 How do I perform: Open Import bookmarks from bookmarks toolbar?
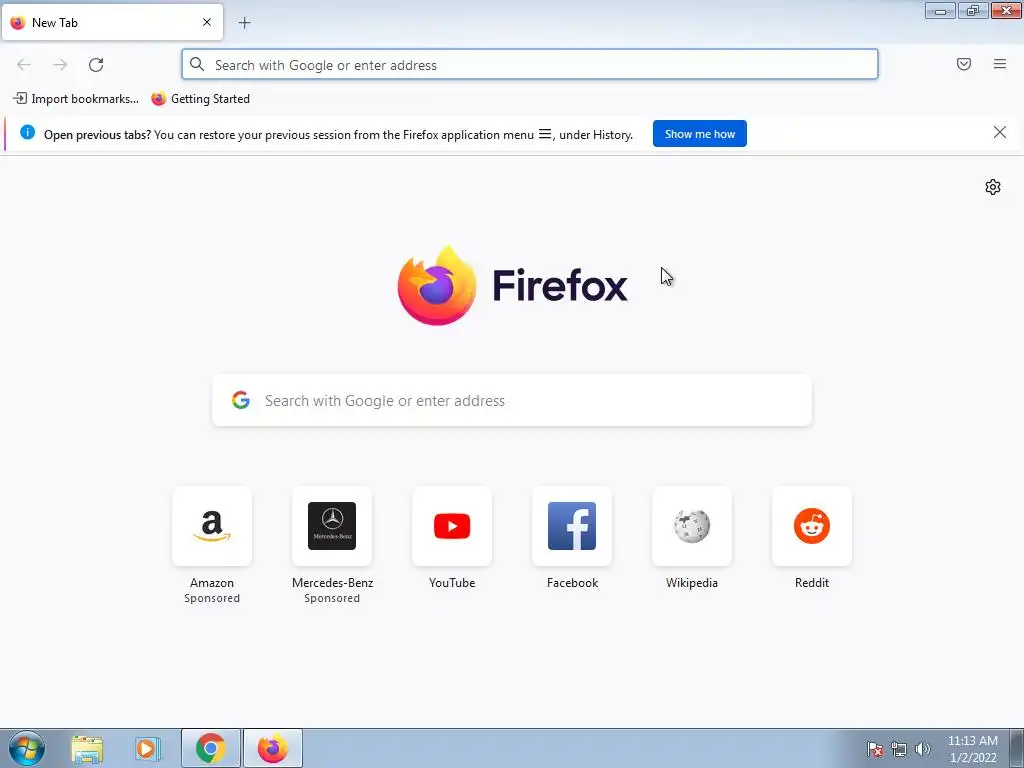point(76,99)
